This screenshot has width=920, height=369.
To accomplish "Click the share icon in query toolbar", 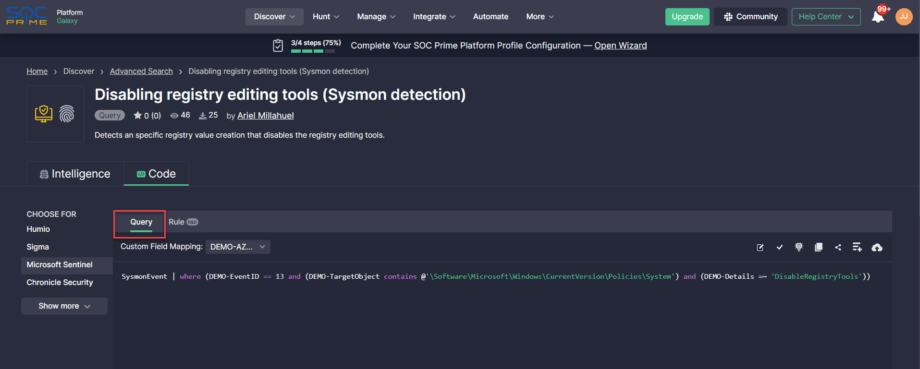I will point(838,248).
